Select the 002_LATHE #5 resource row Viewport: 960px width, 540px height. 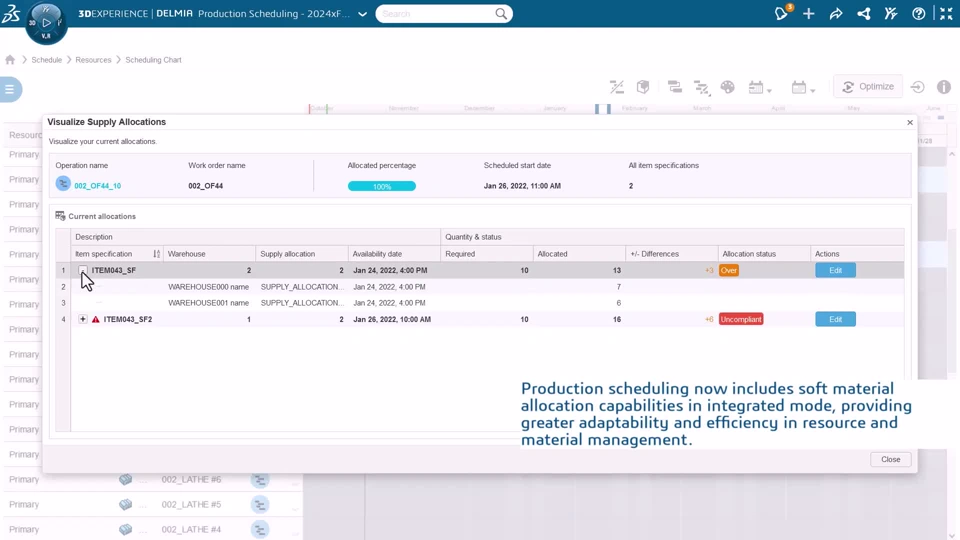click(x=153, y=504)
